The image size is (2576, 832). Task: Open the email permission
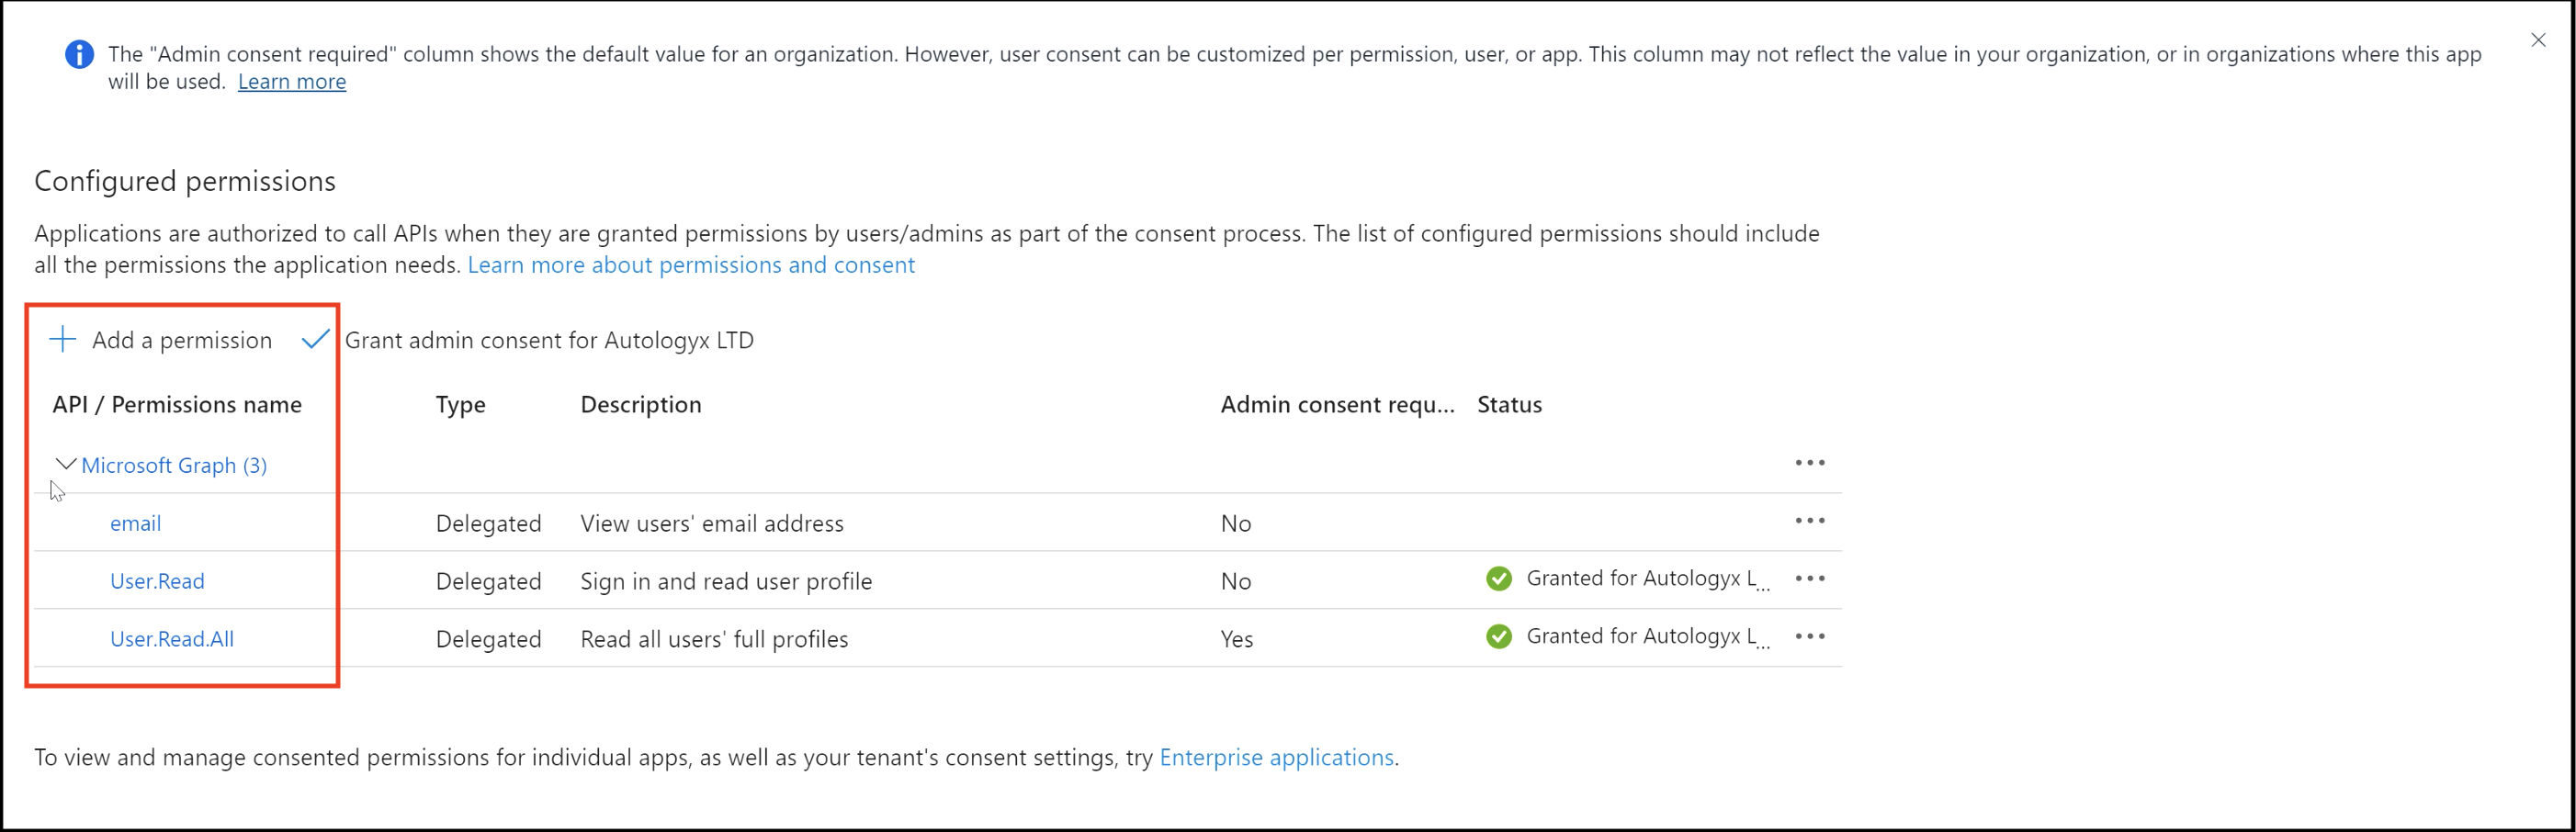[x=135, y=523]
